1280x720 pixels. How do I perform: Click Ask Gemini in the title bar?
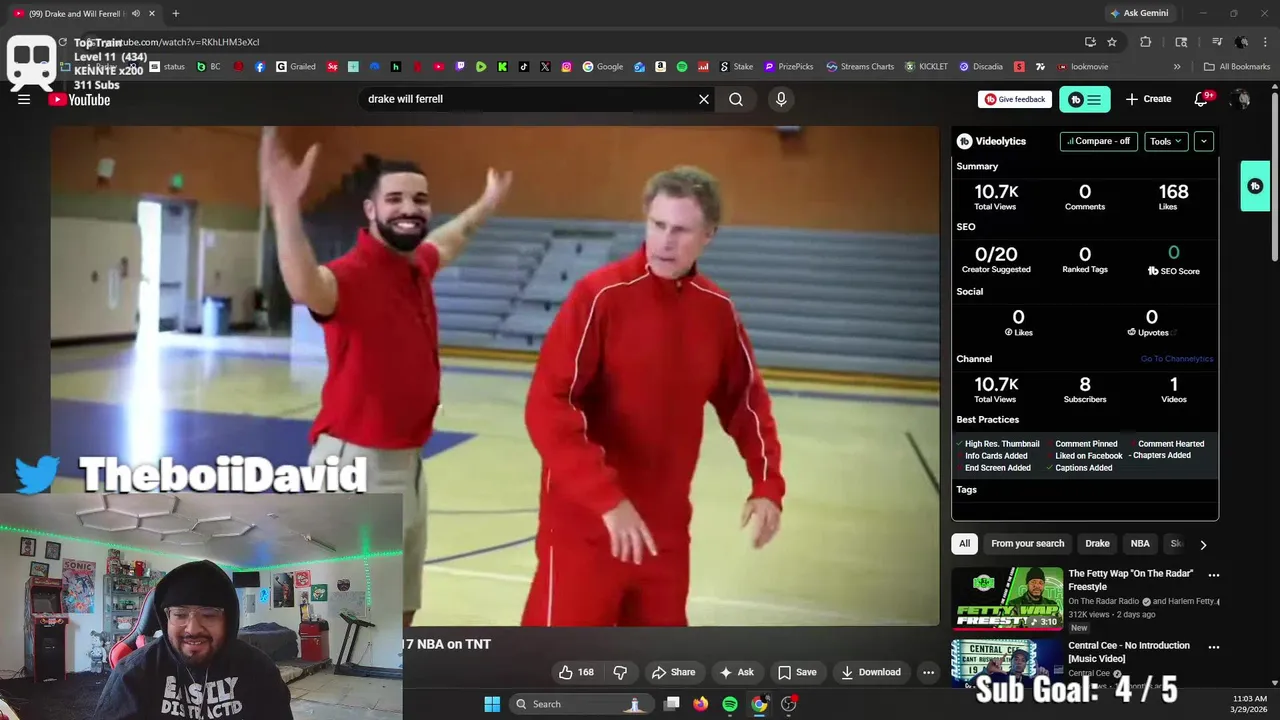(1138, 14)
